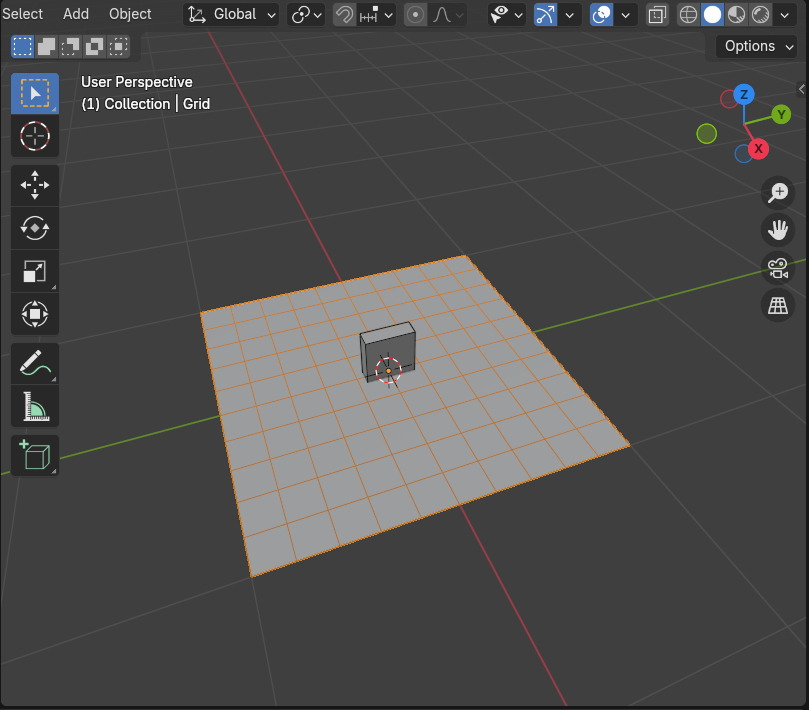This screenshot has height=710, width=809.
Task: Open the Options dropdown
Action: click(x=756, y=46)
